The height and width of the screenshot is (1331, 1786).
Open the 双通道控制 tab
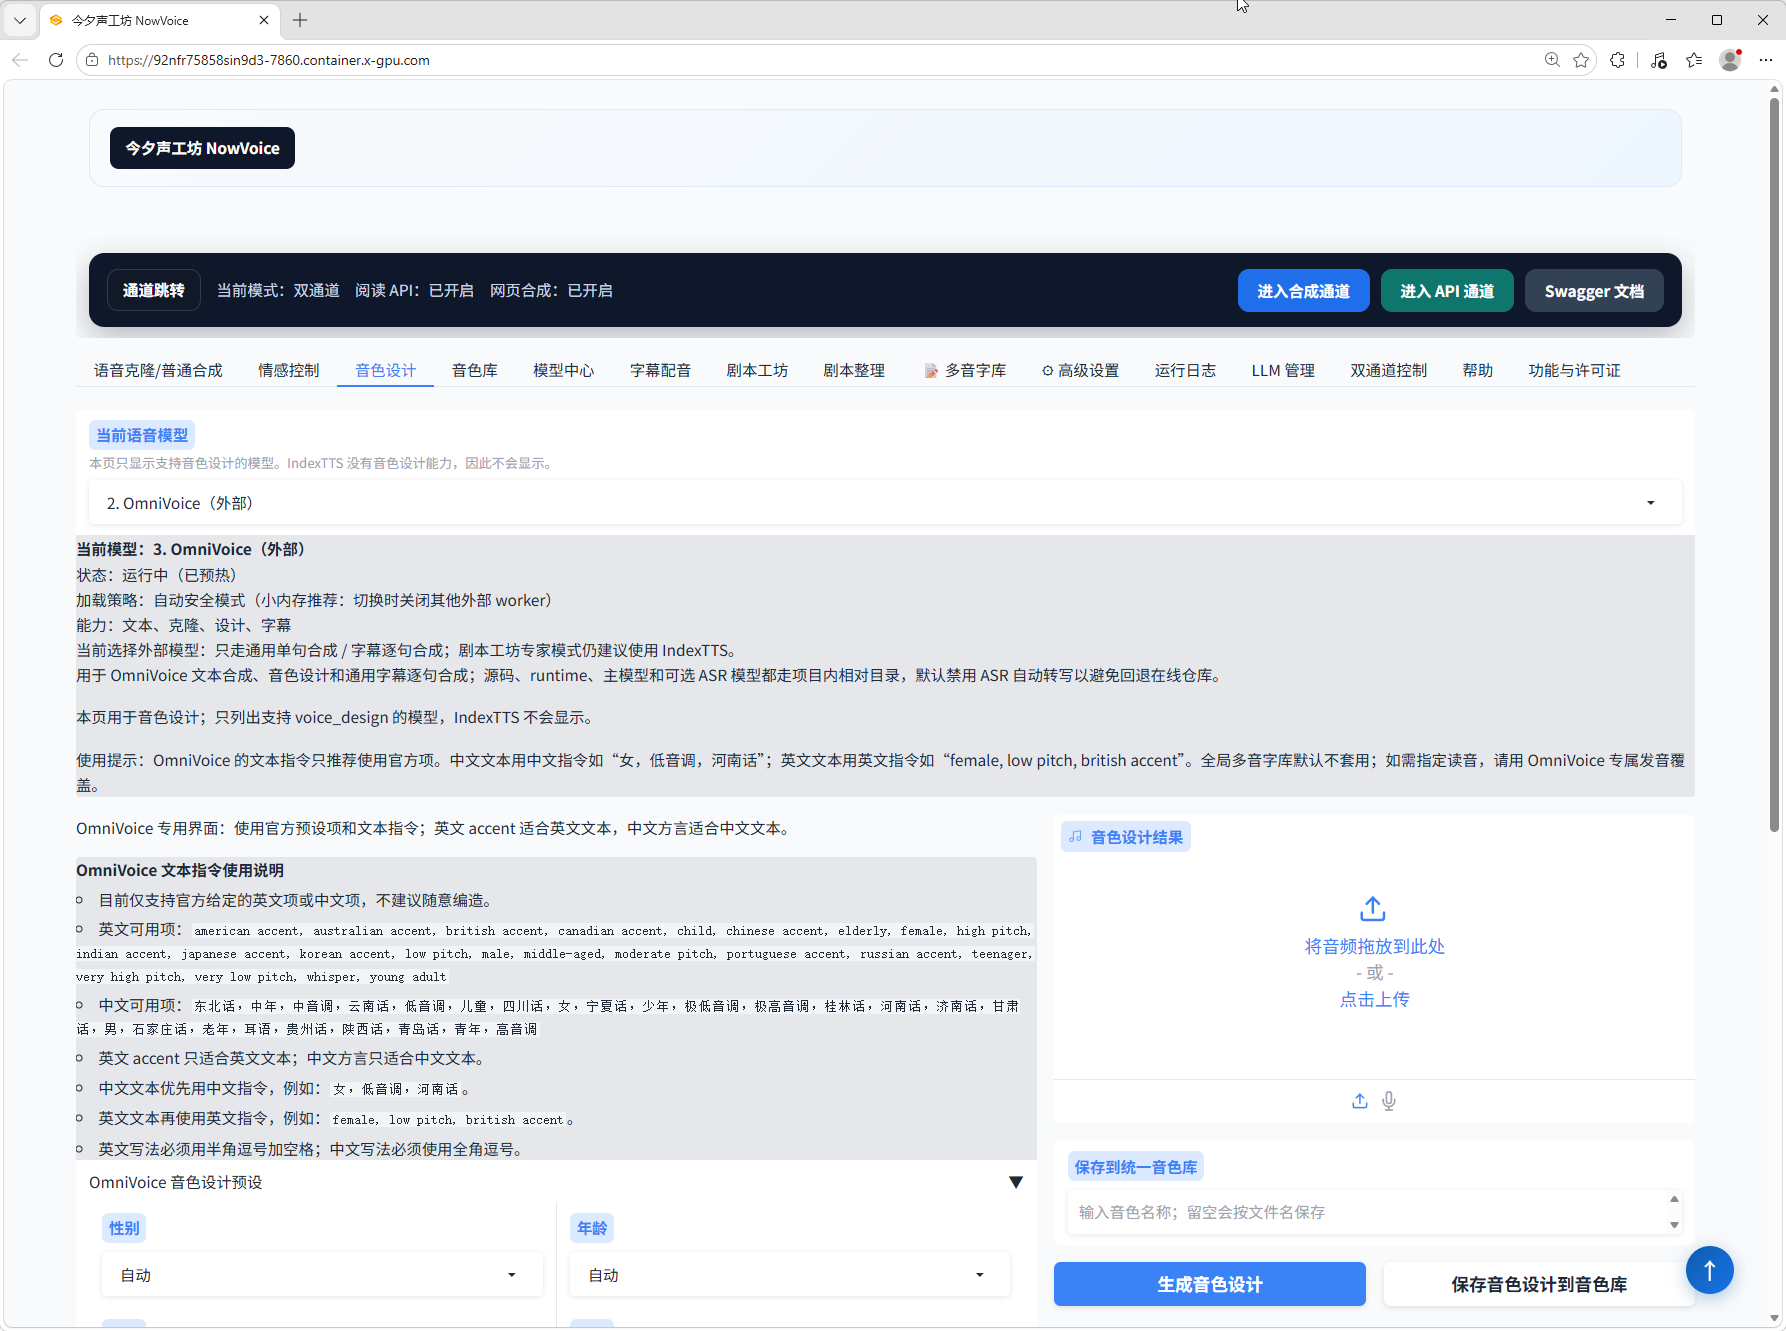[1388, 370]
